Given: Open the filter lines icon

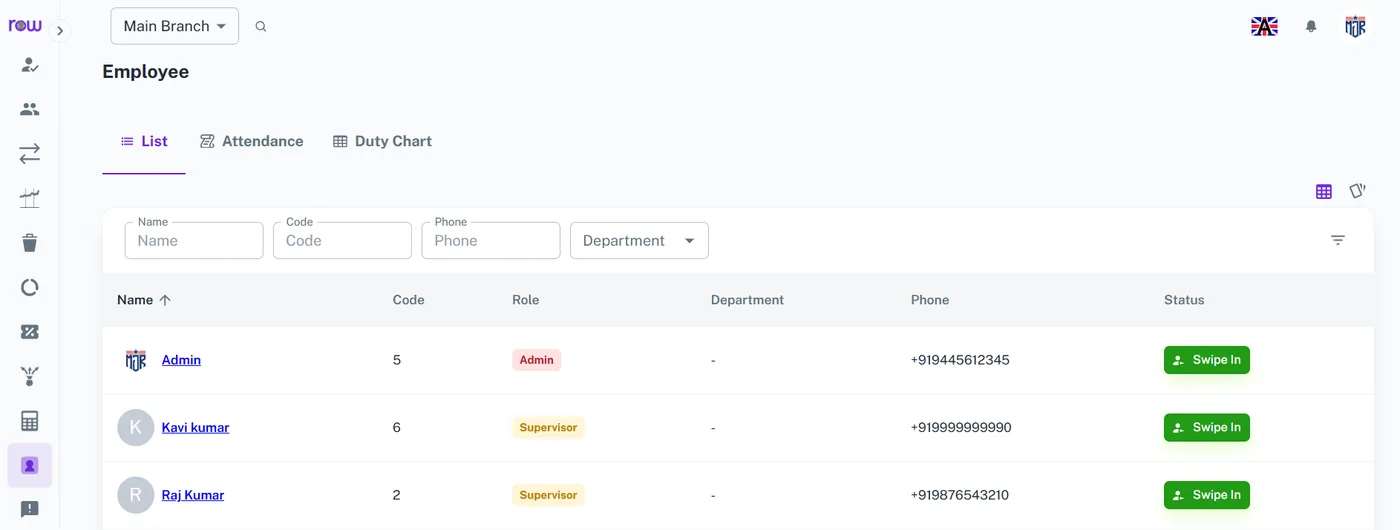Looking at the screenshot, I should pos(1338,240).
